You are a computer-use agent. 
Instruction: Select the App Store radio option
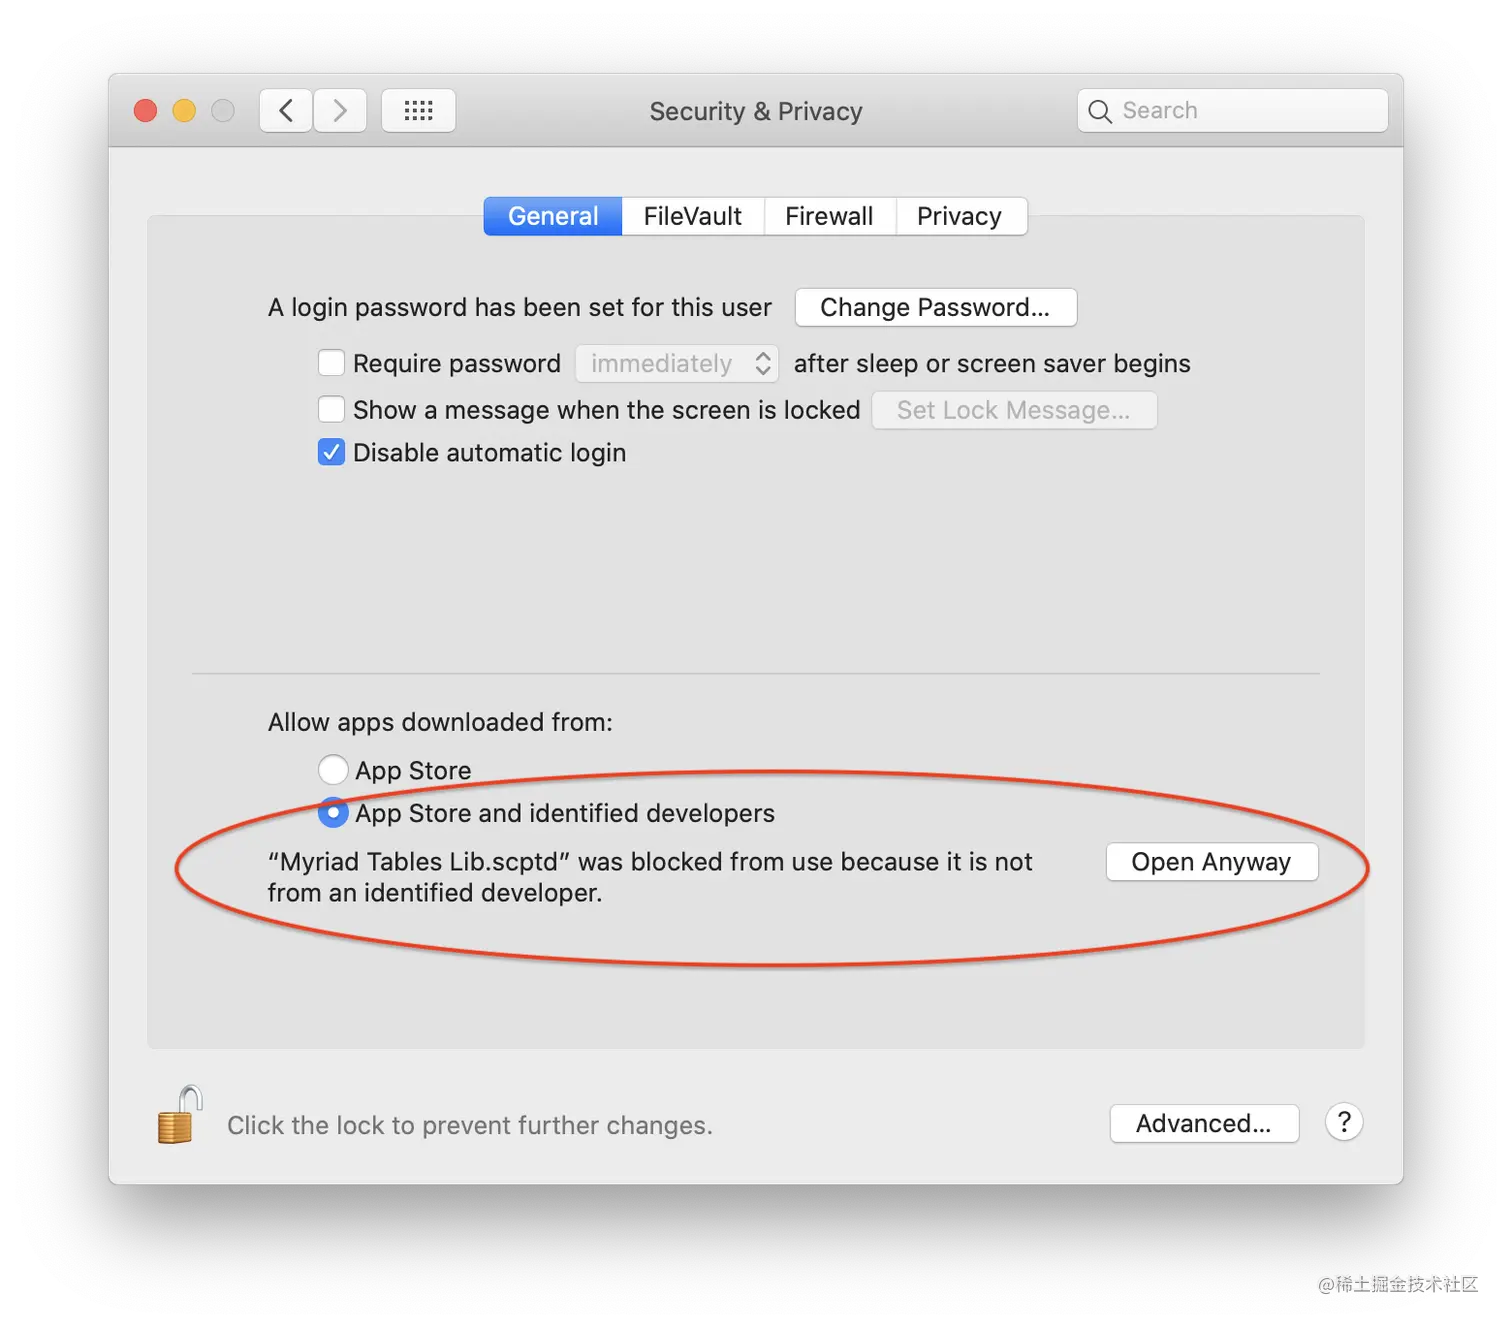333,770
